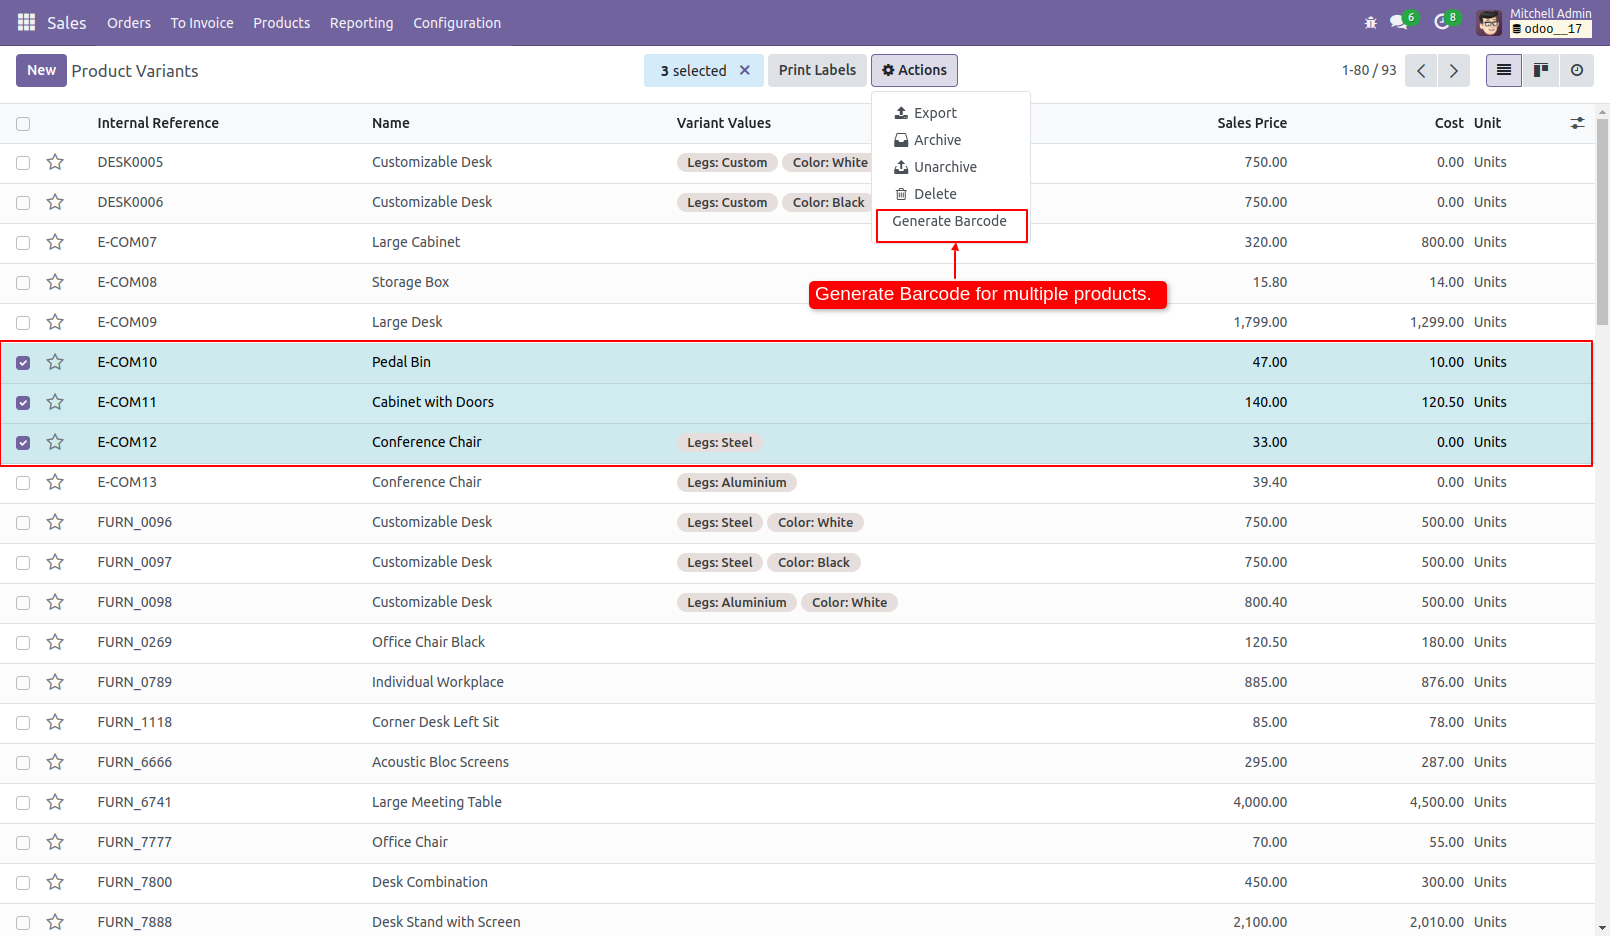Check the checkbox for E-COM13 Conference Chair
The width and height of the screenshot is (1610, 936).
click(x=23, y=482)
